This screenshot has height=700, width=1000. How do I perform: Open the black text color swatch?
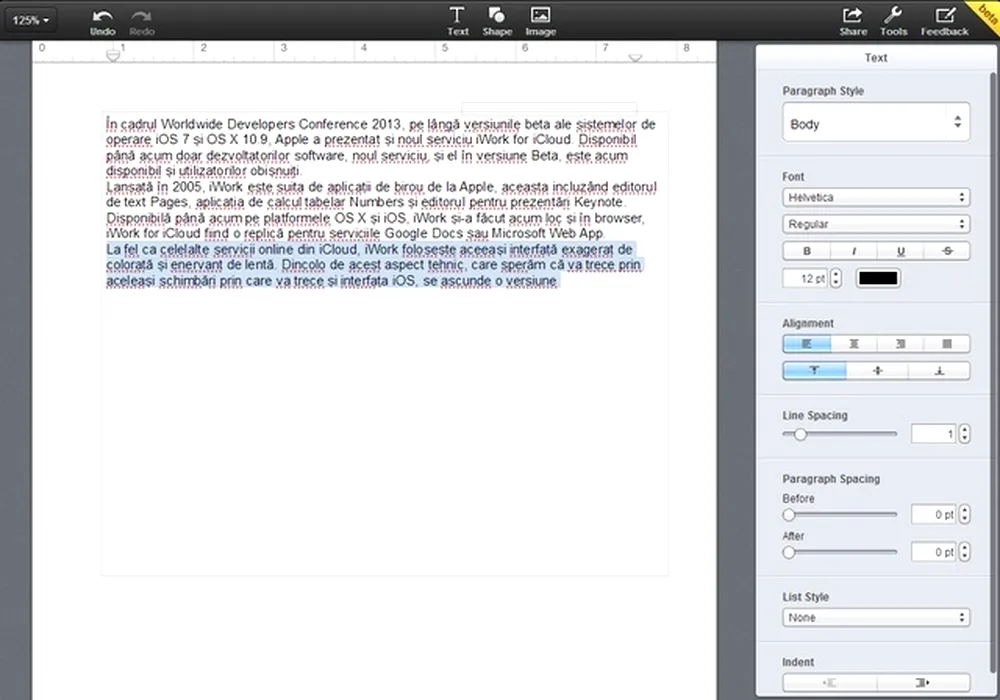pos(878,279)
